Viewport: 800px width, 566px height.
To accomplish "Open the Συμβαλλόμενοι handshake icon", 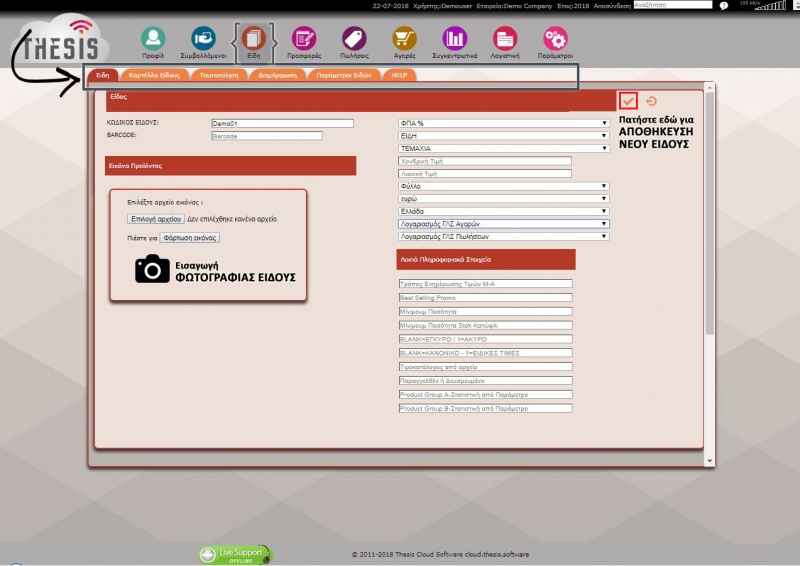I will click(203, 39).
